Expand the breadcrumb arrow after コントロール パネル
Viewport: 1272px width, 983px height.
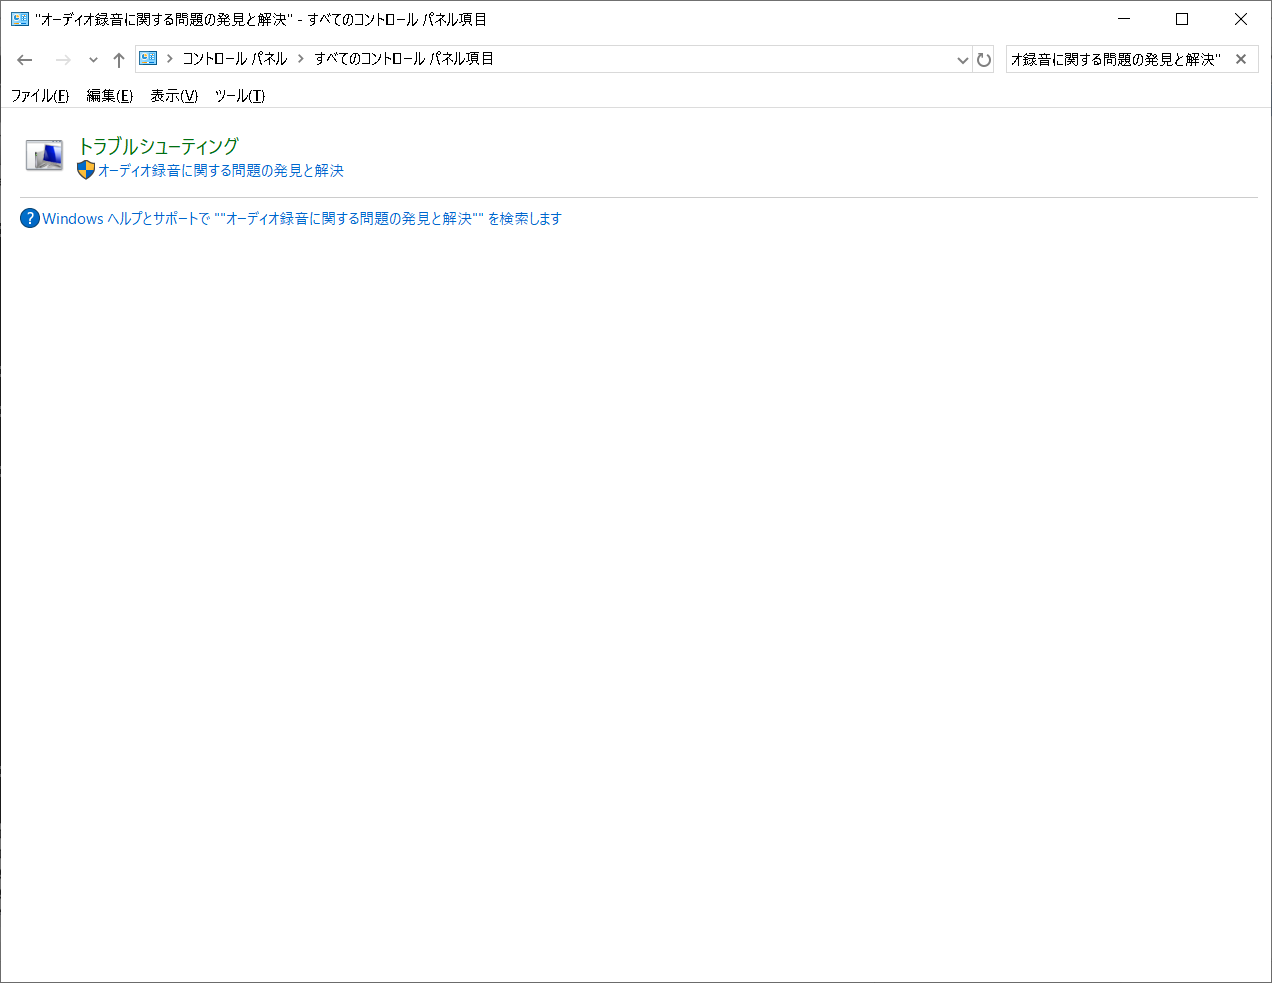click(x=298, y=58)
